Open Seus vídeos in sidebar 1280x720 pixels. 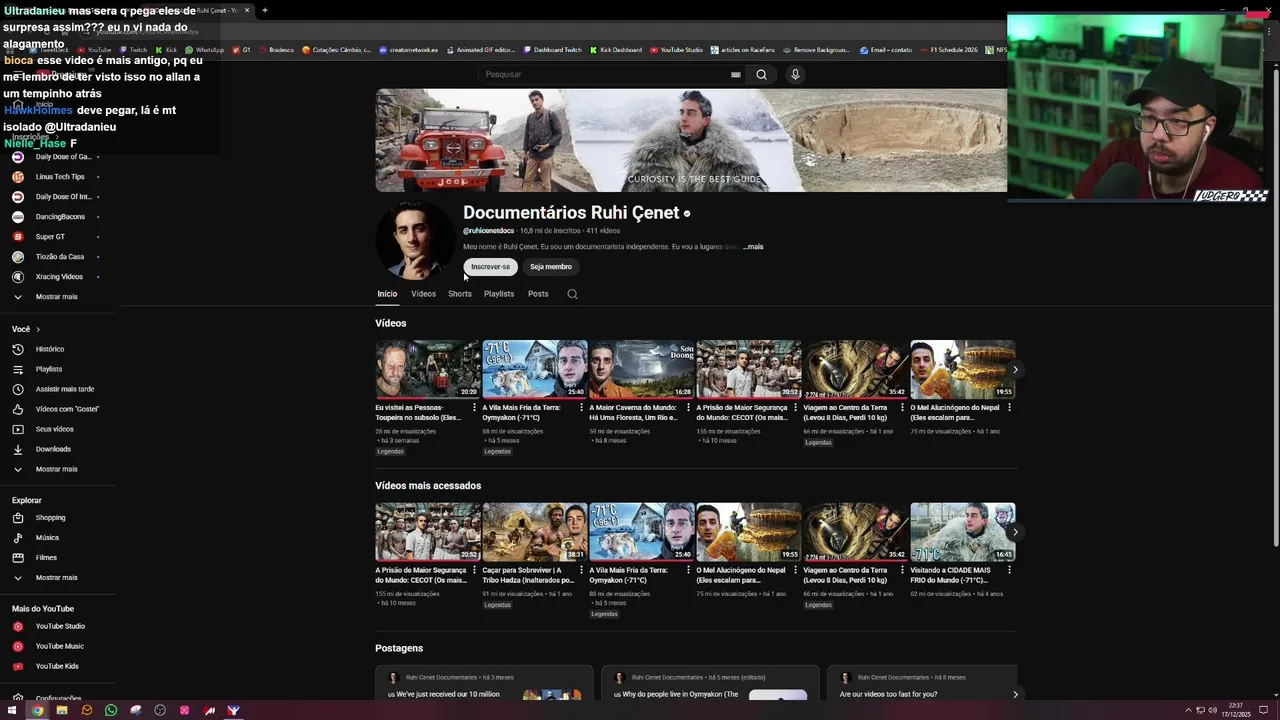pyautogui.click(x=54, y=429)
